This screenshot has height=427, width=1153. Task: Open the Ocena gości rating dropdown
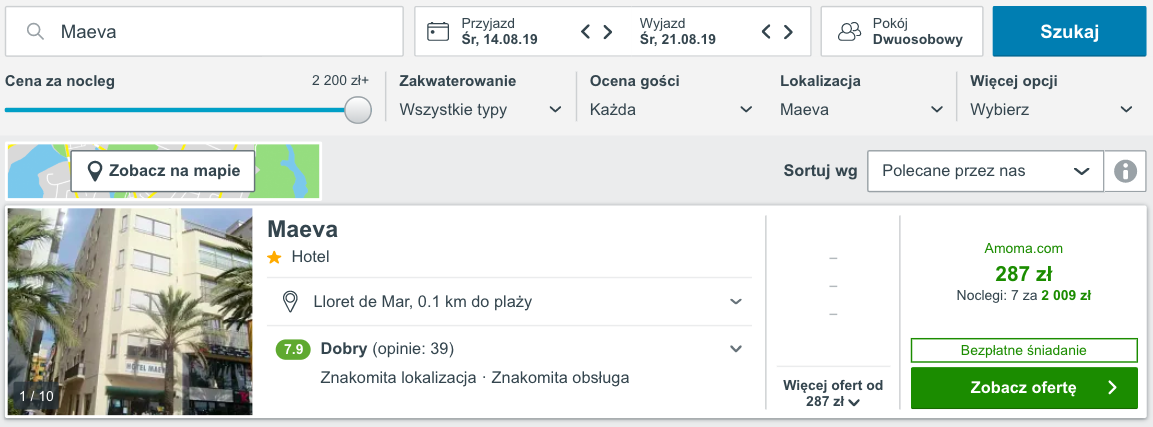pos(671,110)
